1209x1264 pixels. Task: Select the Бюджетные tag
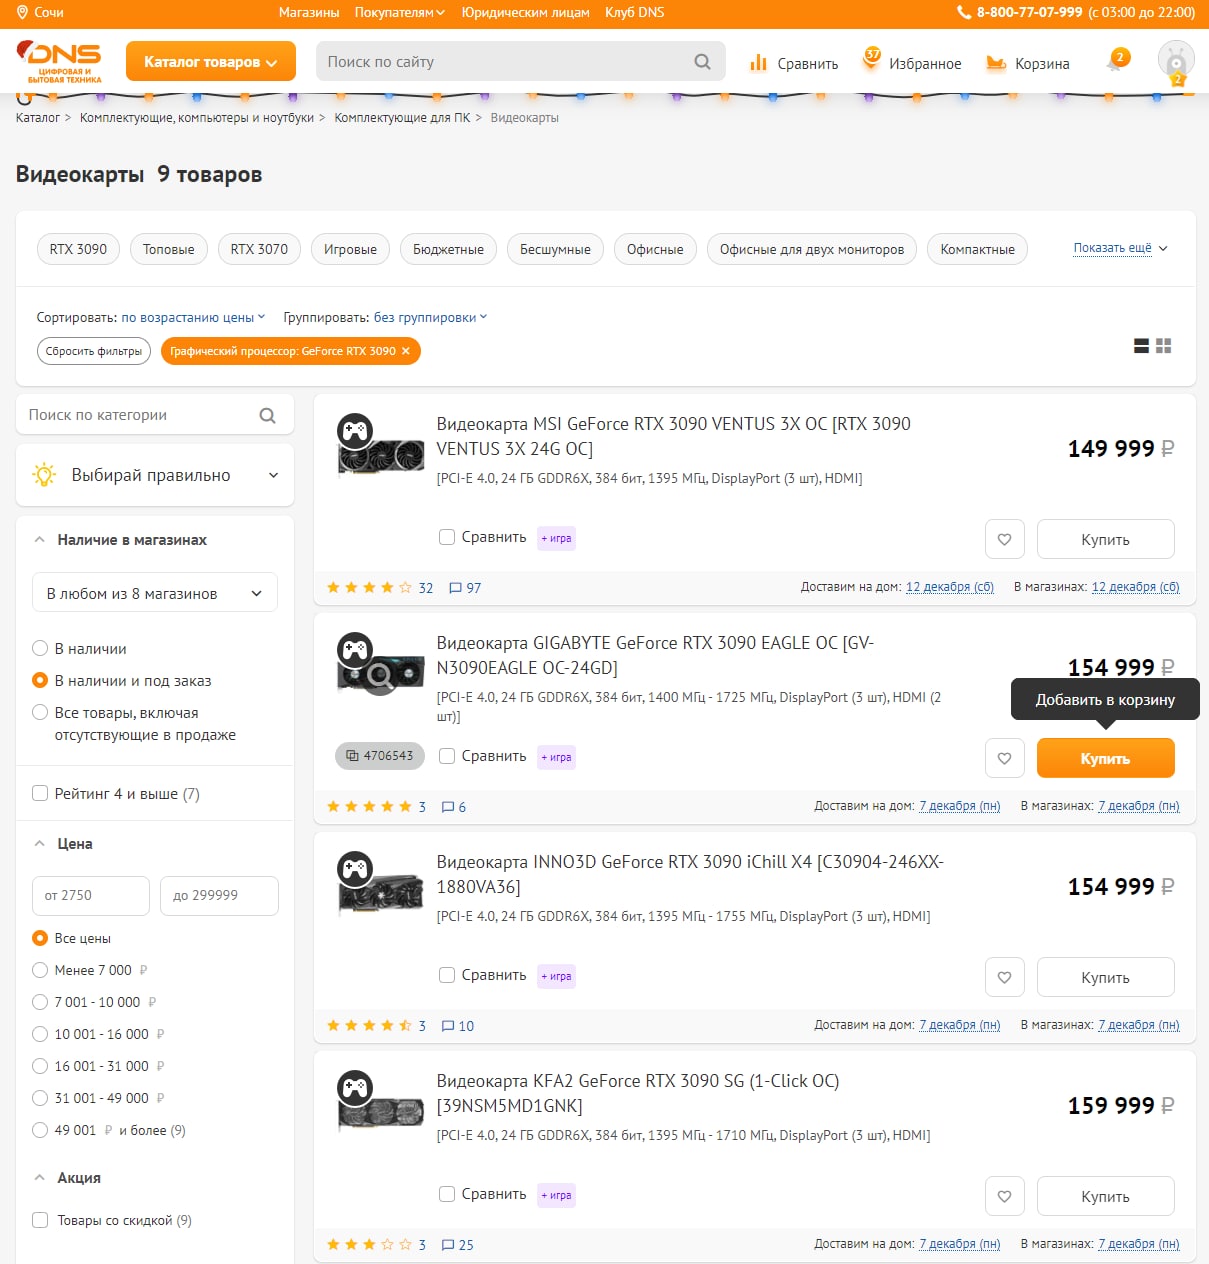448,249
